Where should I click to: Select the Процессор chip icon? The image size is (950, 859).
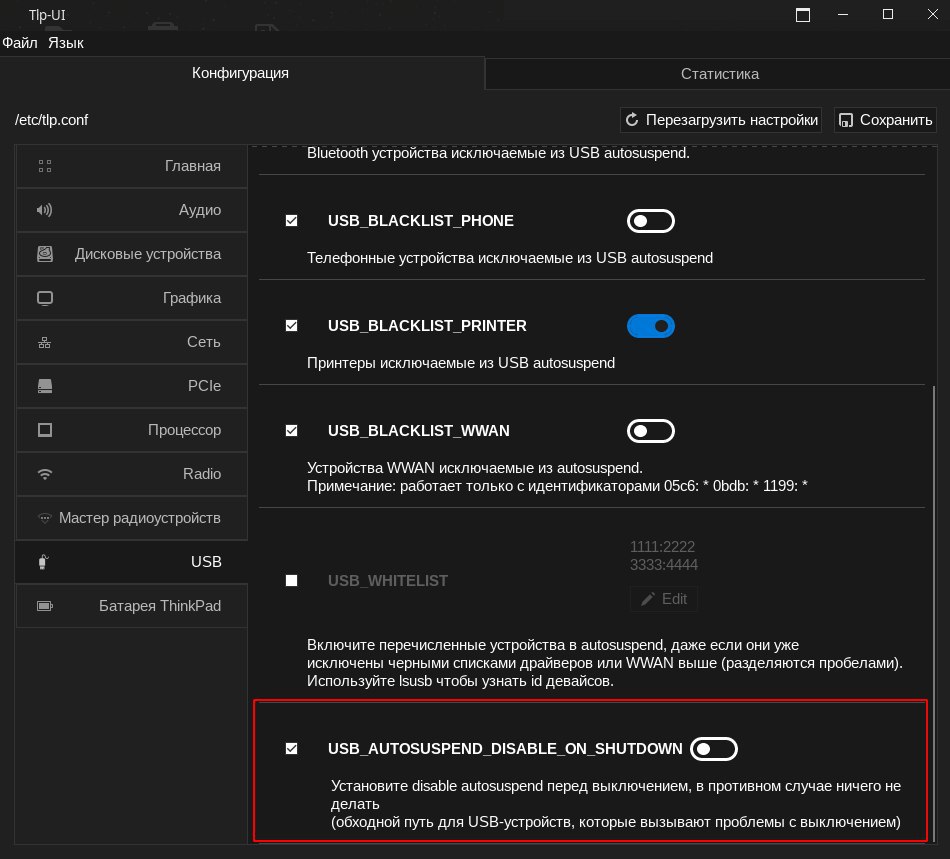(x=45, y=430)
